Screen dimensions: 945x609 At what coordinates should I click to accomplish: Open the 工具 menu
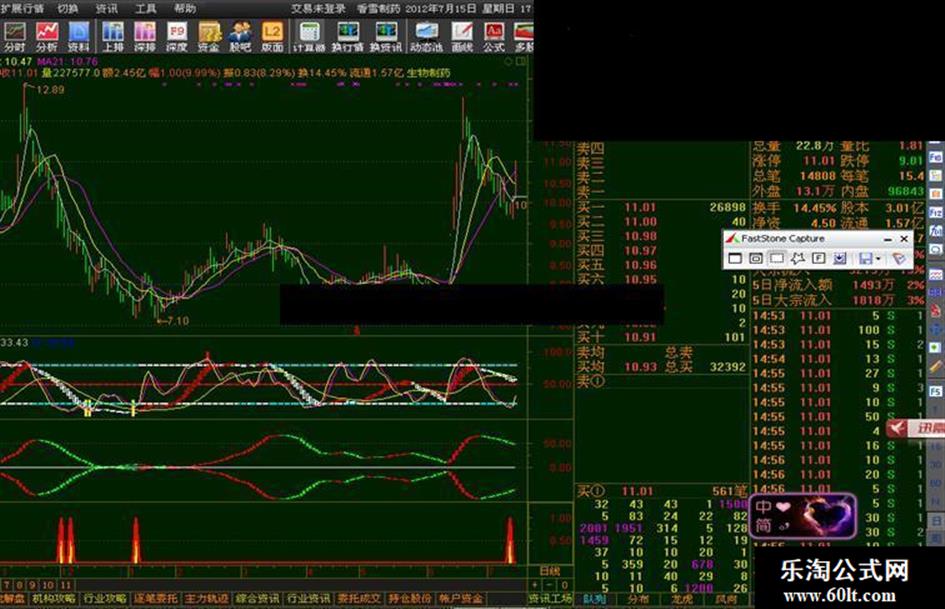click(146, 8)
